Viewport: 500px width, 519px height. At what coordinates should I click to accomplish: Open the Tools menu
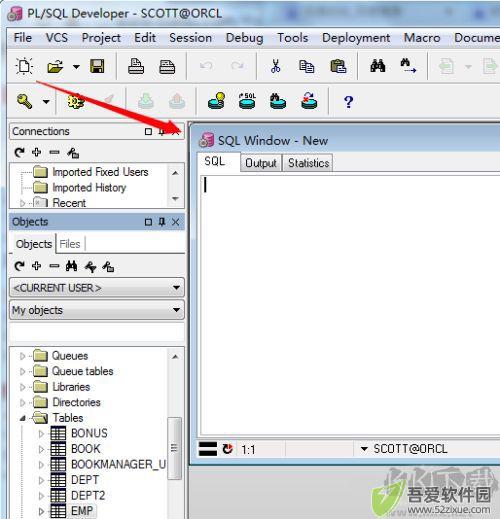click(293, 38)
